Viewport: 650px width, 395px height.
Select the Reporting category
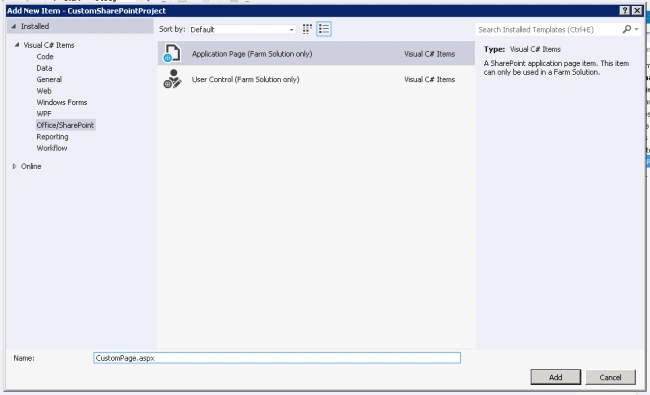point(52,137)
